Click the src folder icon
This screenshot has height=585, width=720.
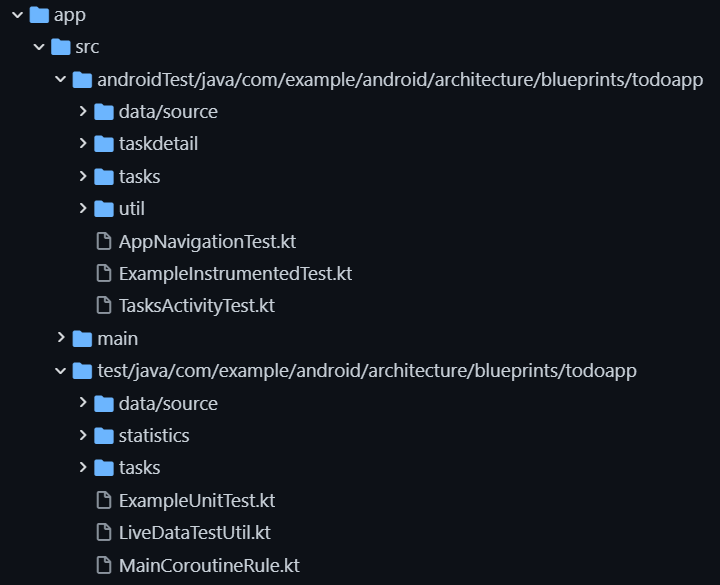pos(61,47)
